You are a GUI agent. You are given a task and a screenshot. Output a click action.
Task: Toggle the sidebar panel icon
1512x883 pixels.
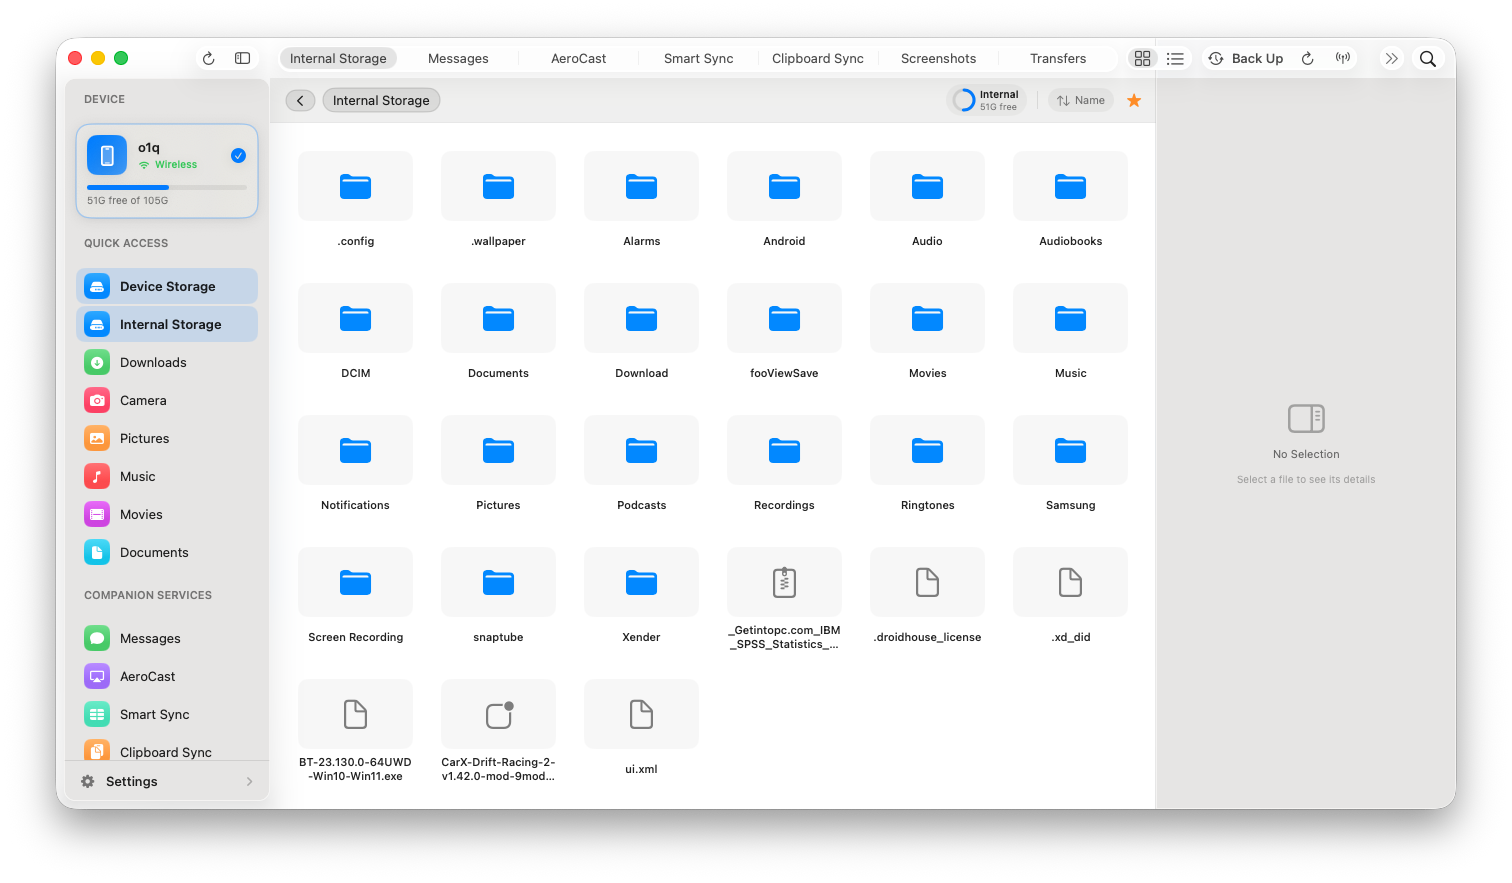(x=242, y=59)
